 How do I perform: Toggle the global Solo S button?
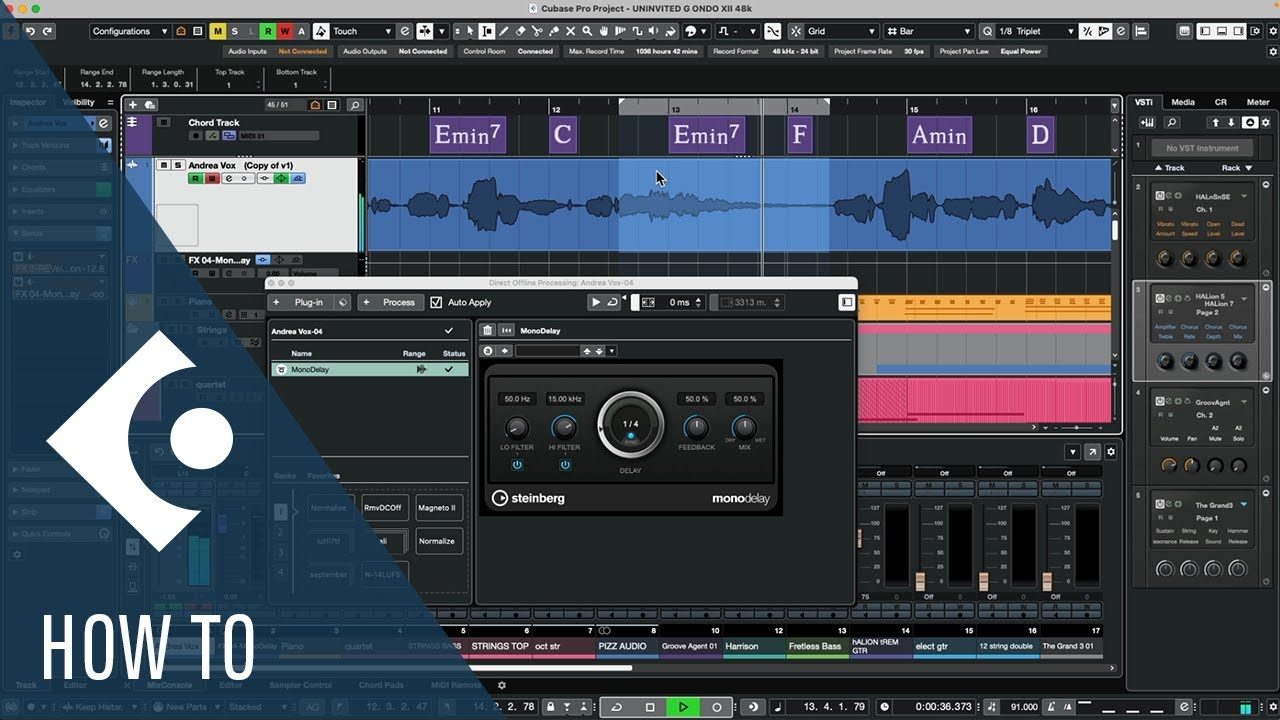pos(235,31)
